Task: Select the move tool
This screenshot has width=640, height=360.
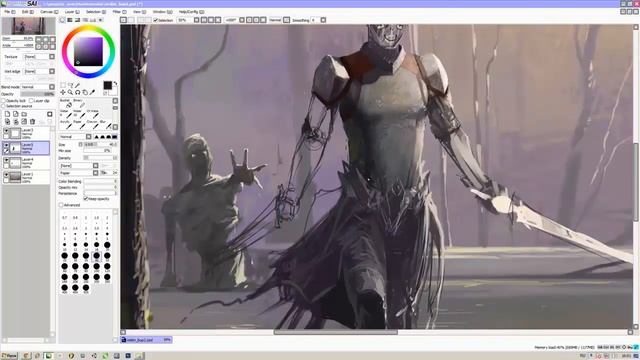Action: pos(63,93)
